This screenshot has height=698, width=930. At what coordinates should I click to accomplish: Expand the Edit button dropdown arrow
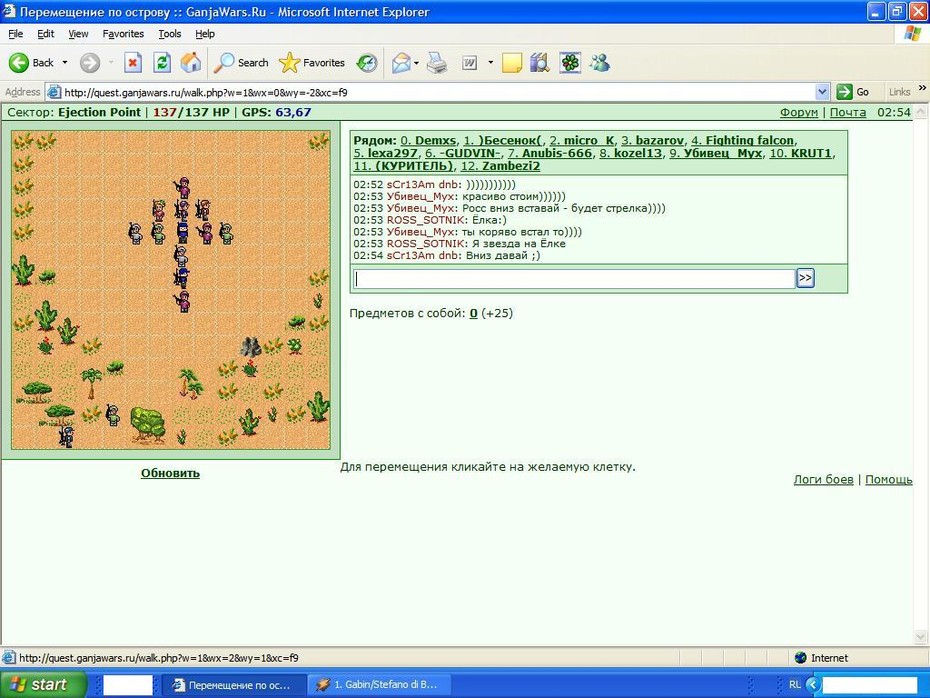tap(491, 62)
